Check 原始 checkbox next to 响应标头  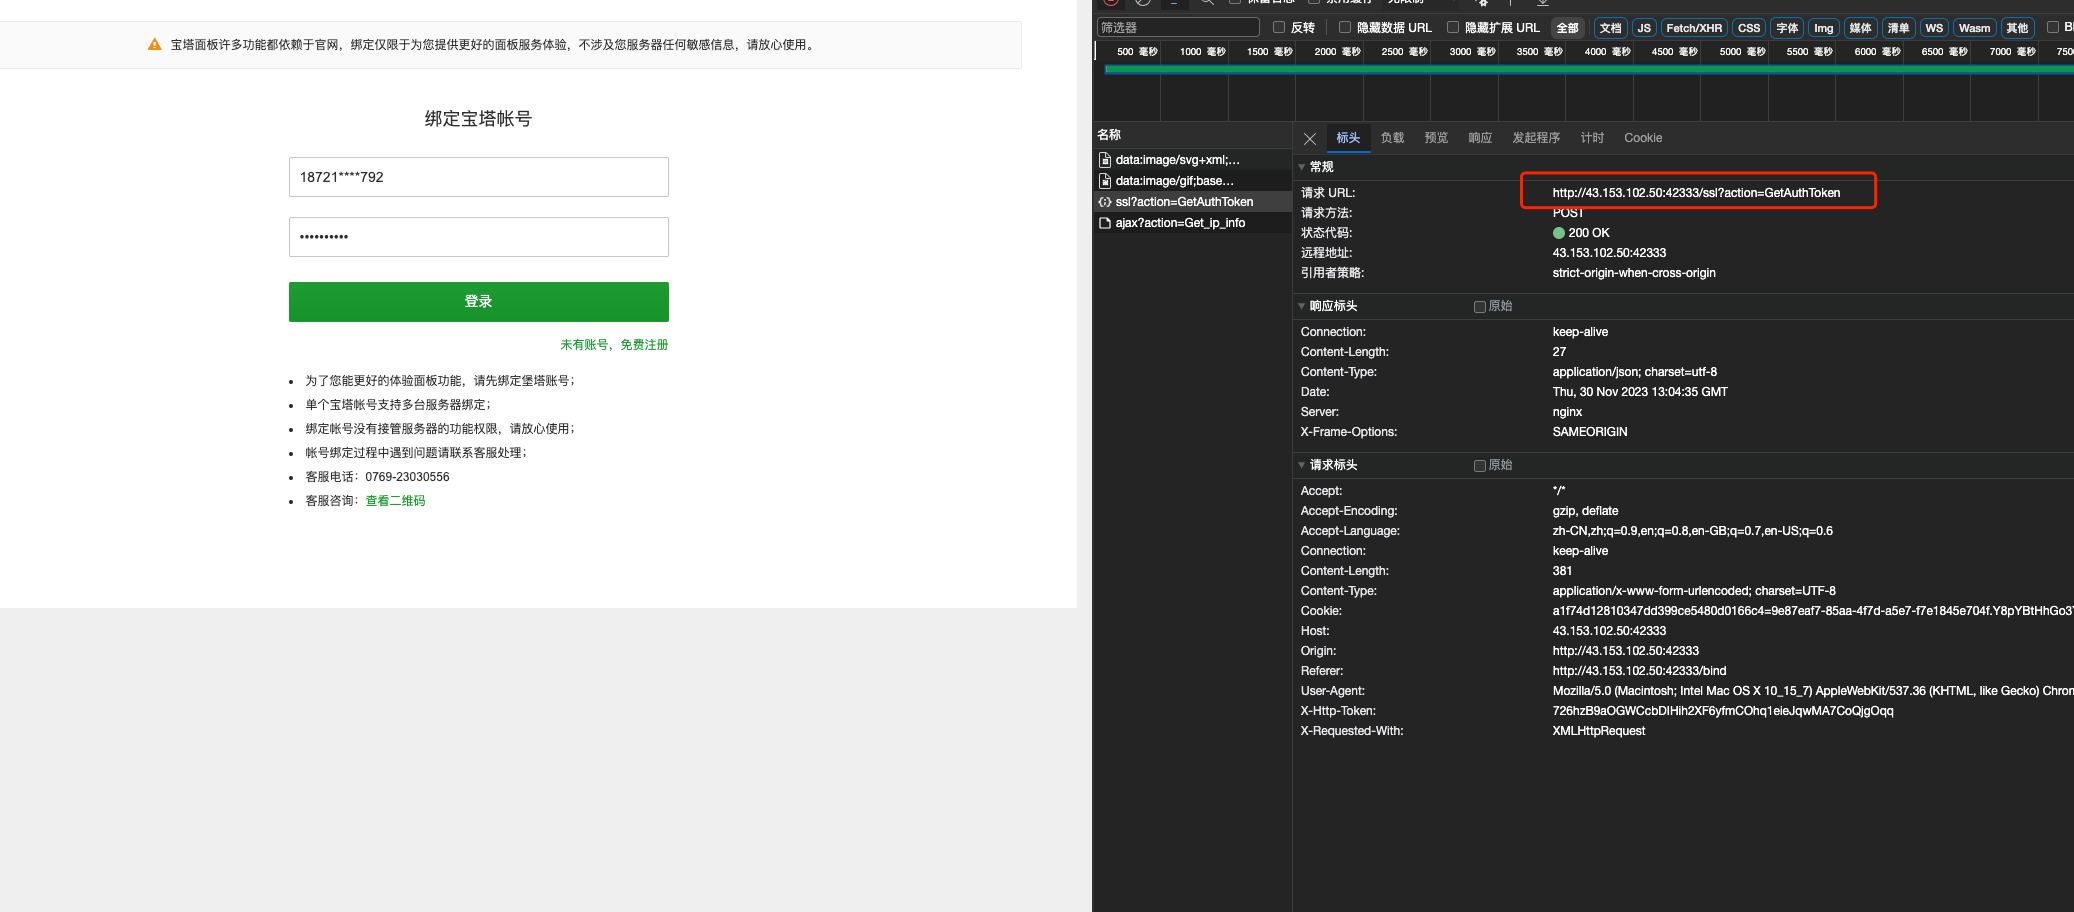click(x=1480, y=307)
